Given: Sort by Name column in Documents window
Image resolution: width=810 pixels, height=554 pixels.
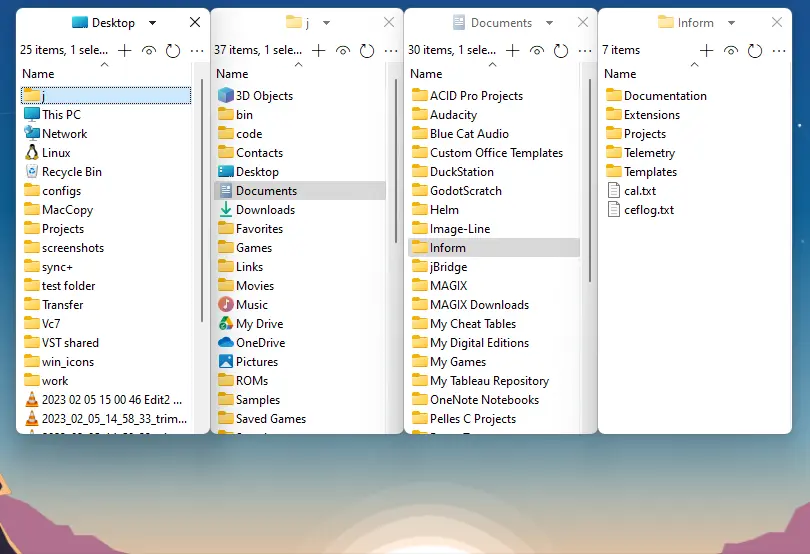Looking at the screenshot, I should click(x=426, y=74).
